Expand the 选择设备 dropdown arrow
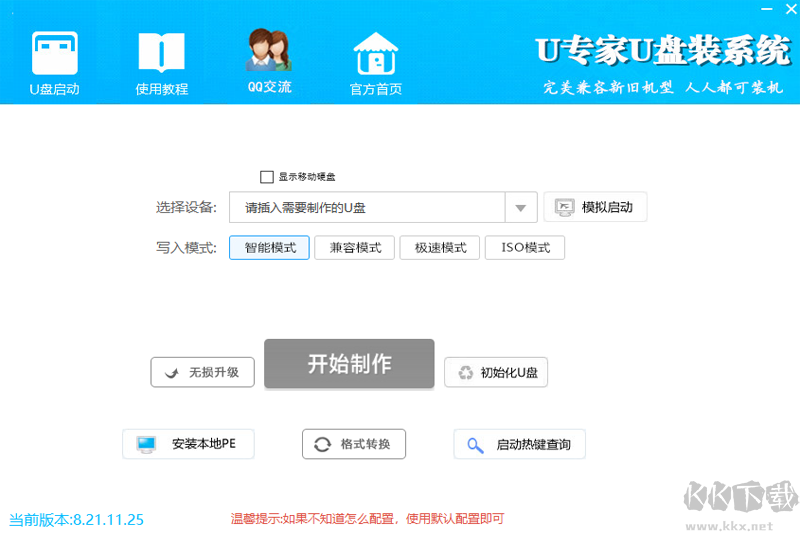The image size is (800, 533). pyautogui.click(x=520, y=208)
